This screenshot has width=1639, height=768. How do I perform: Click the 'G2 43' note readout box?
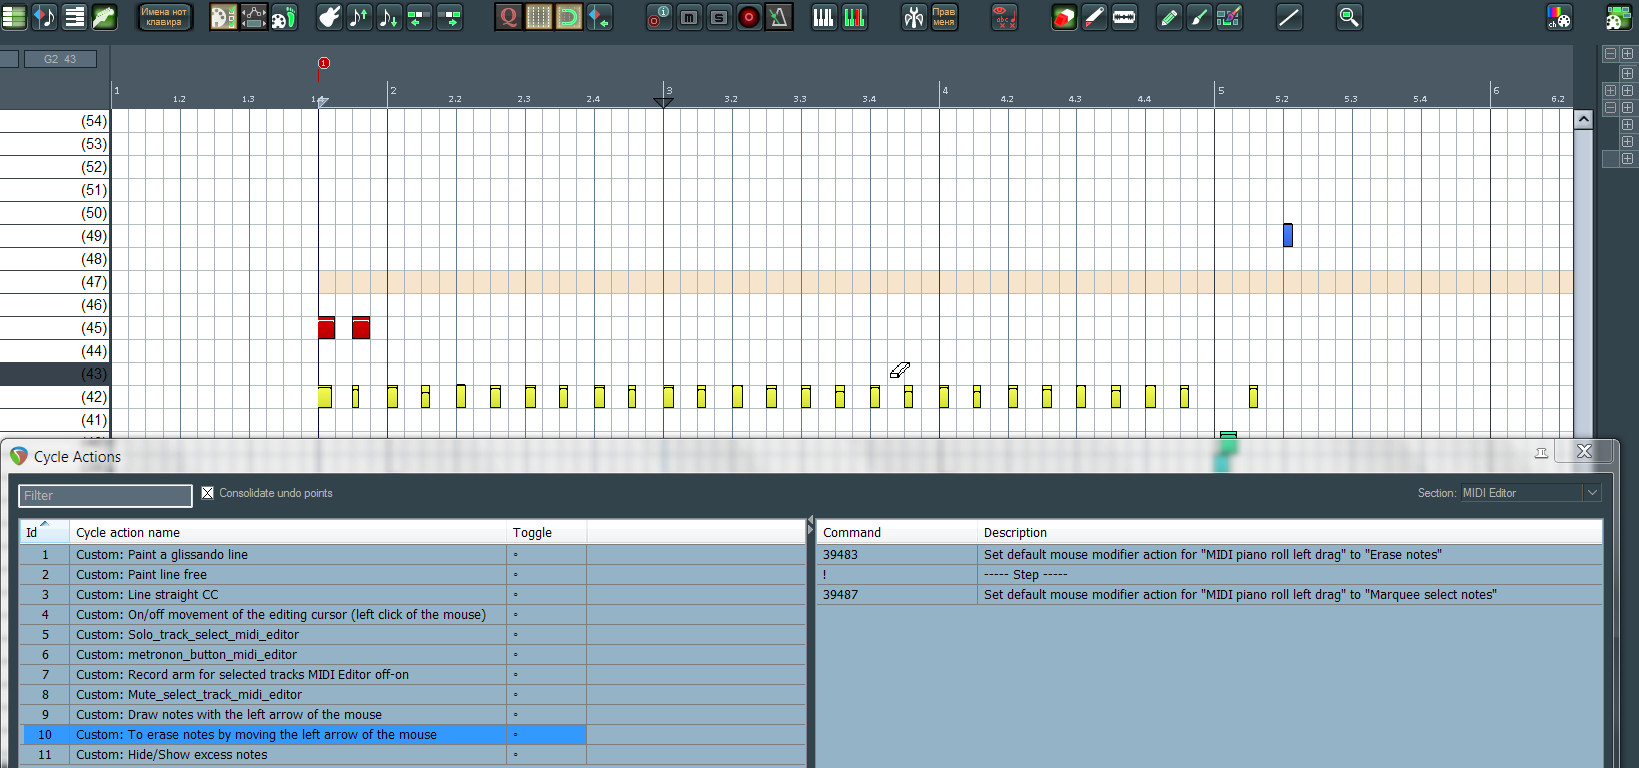click(60, 59)
